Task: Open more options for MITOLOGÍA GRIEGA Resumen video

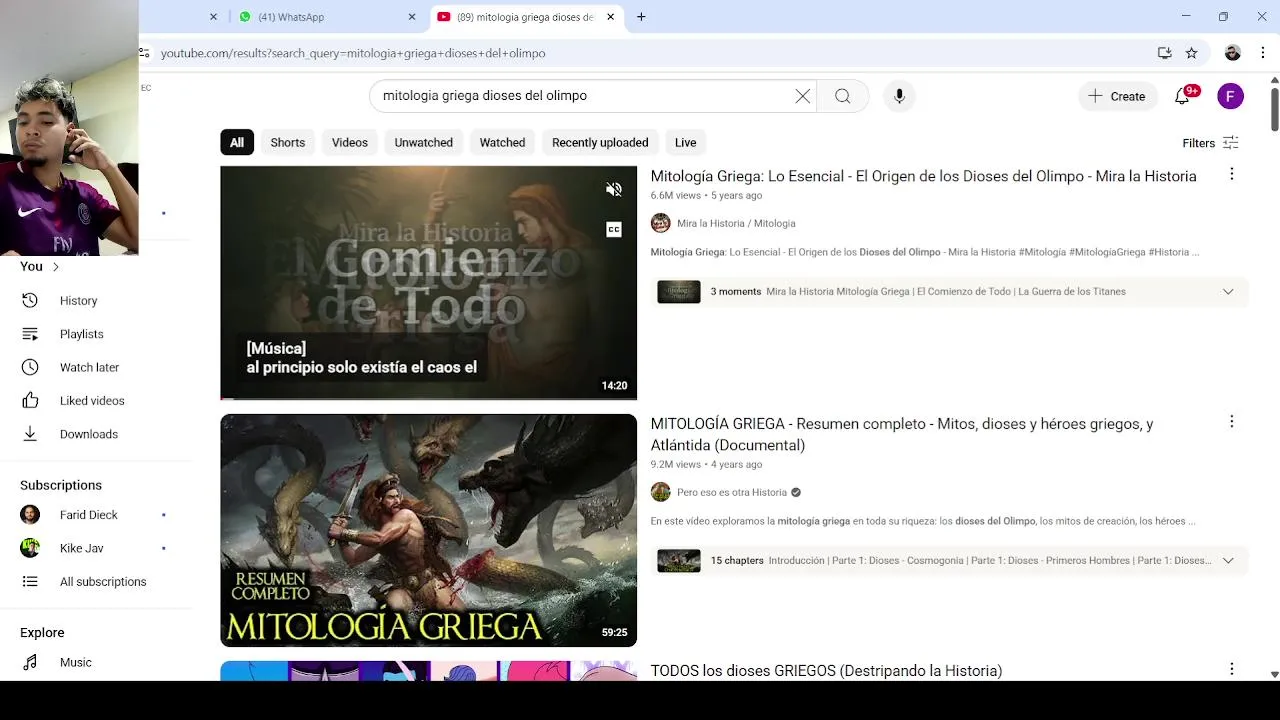Action: click(1231, 422)
